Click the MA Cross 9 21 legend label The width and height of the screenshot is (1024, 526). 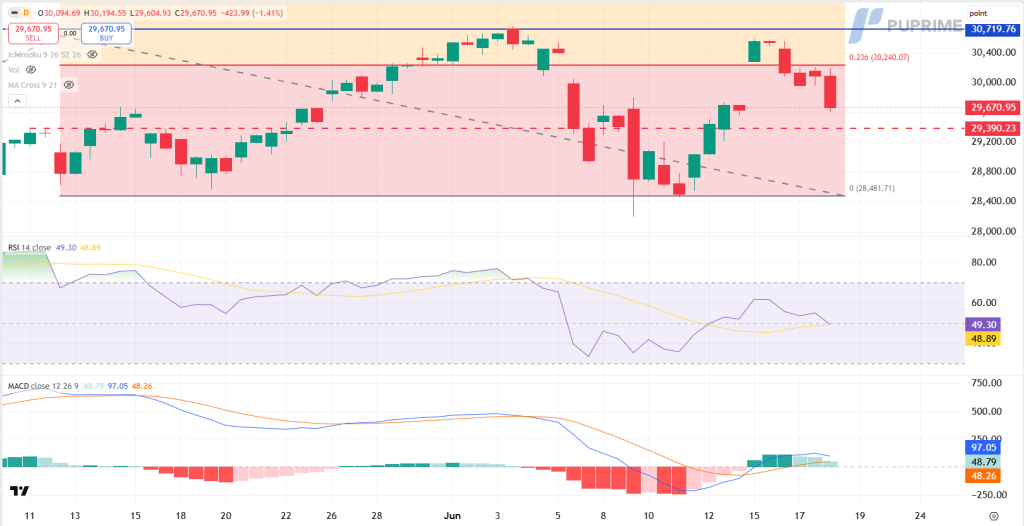click(x=35, y=85)
